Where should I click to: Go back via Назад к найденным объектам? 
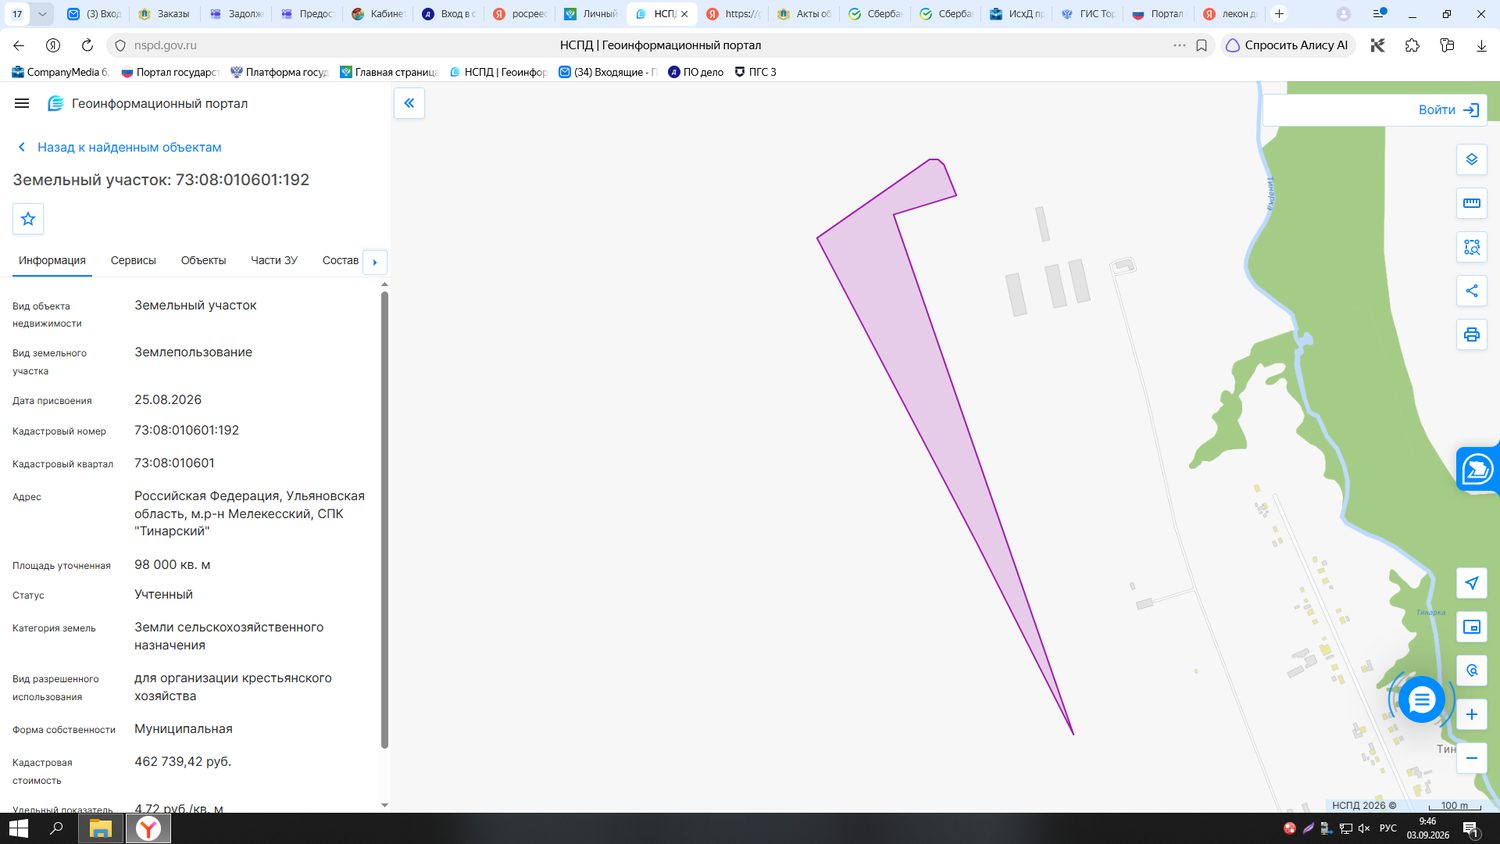coord(119,147)
